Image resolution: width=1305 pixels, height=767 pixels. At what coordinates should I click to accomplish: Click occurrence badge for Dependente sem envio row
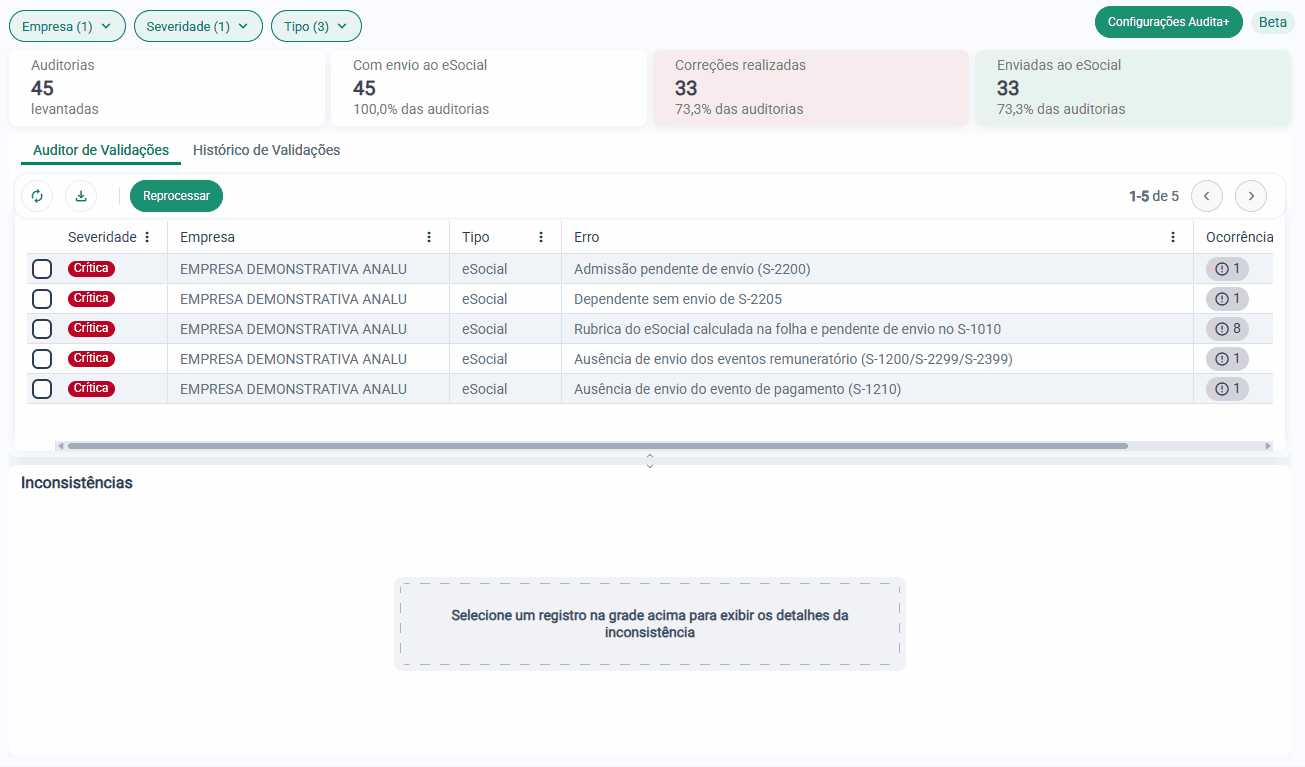1227,299
